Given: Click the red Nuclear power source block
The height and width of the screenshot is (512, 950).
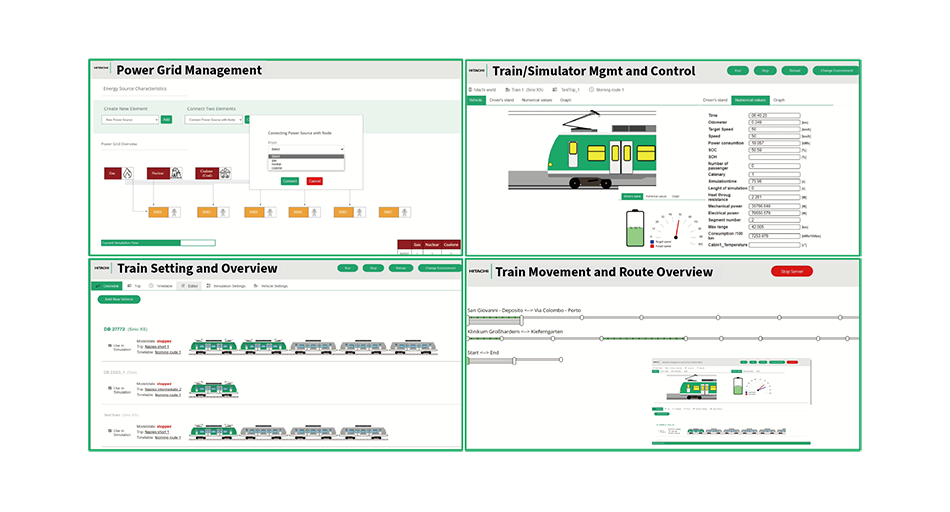Looking at the screenshot, I should coord(158,173).
